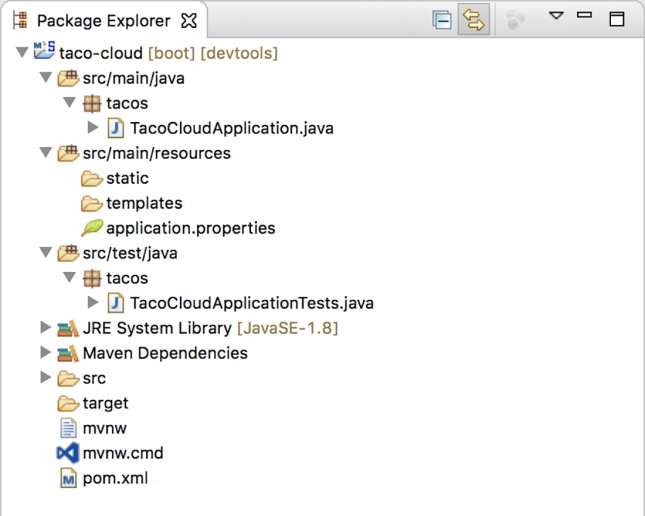Image resolution: width=645 pixels, height=516 pixels.
Task: Select the mvnw file name
Action: click(105, 428)
